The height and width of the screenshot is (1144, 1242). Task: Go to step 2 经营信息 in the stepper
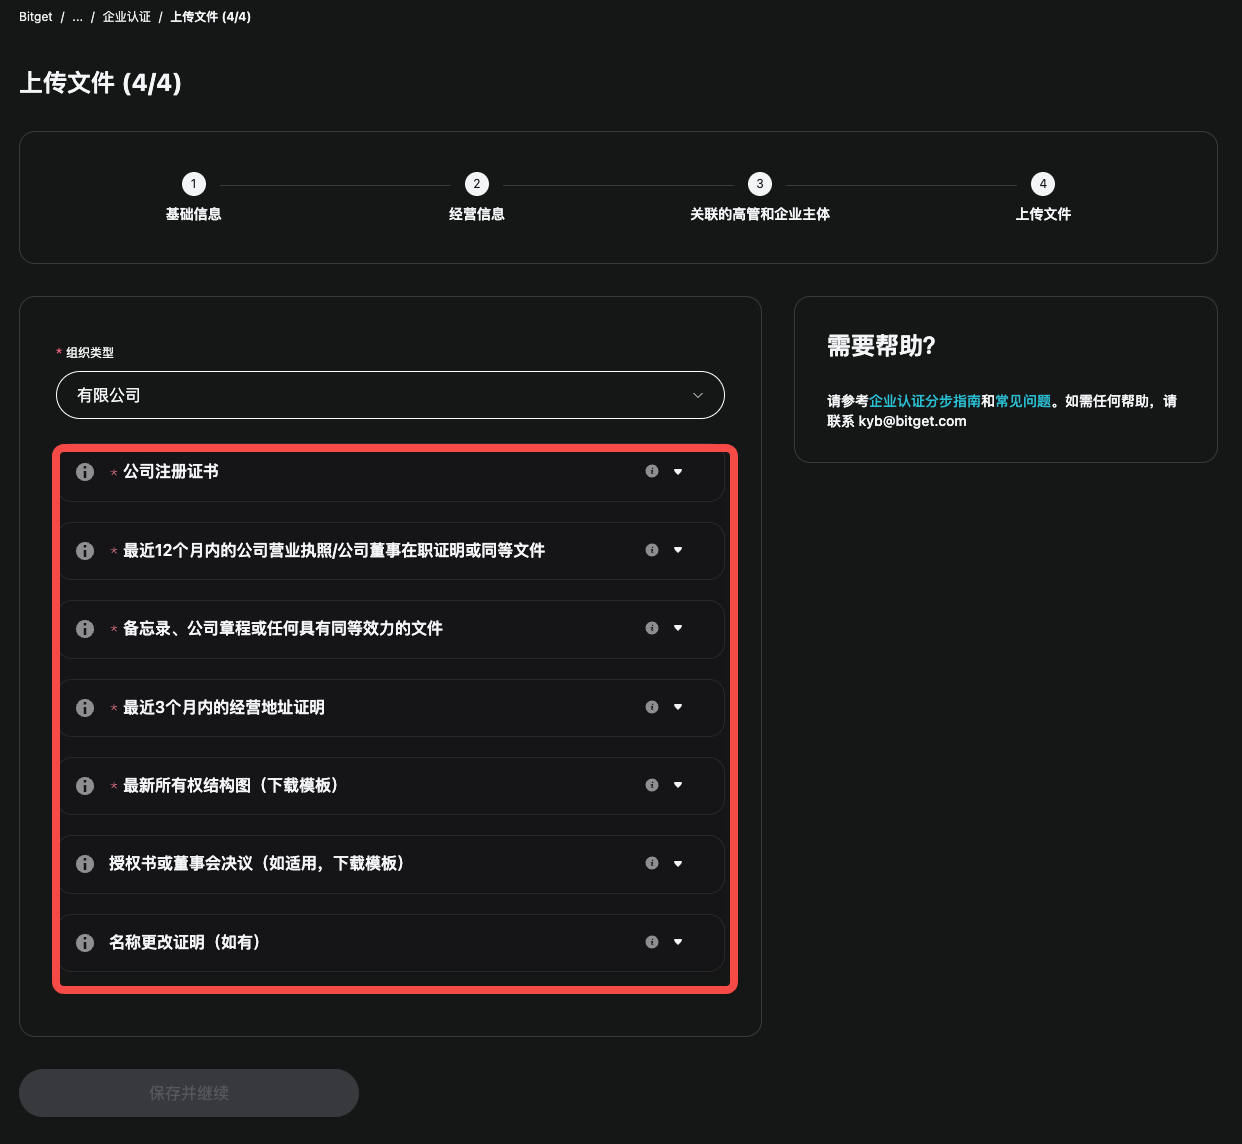(477, 184)
